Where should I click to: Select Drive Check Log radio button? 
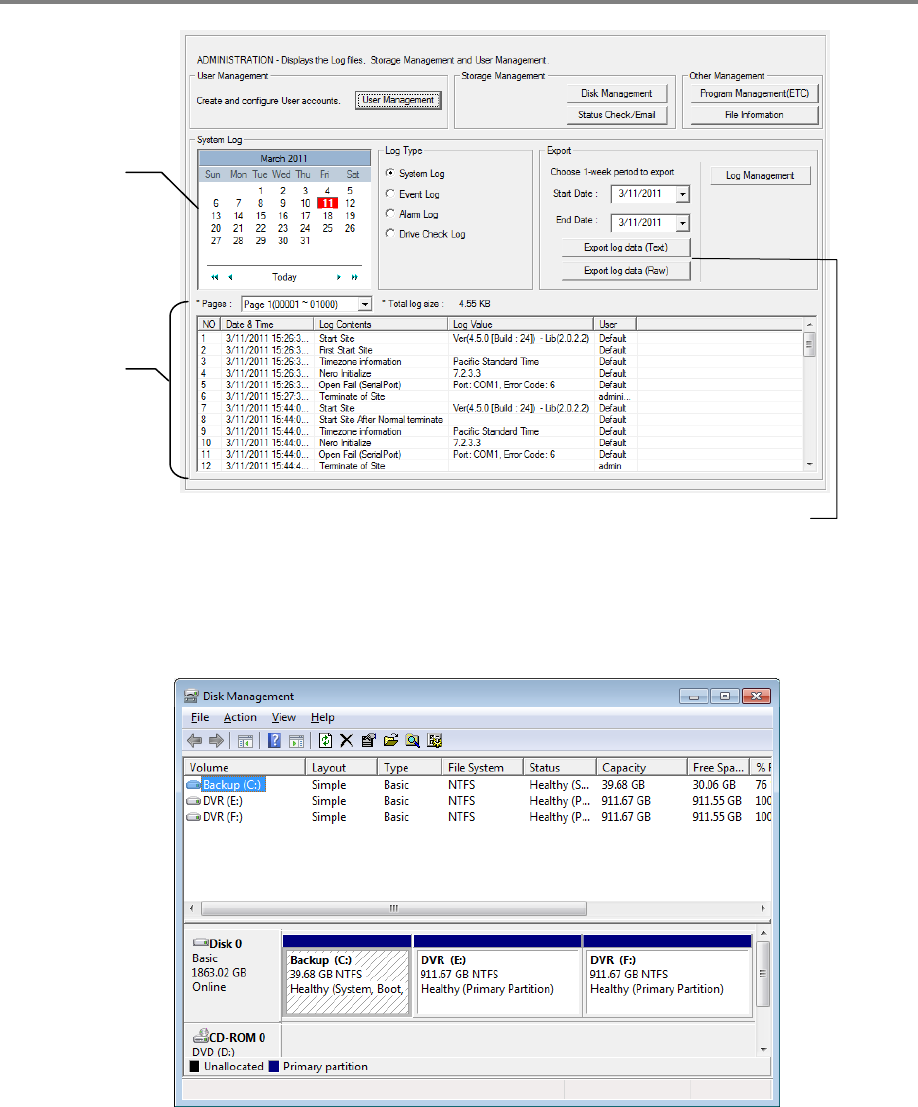pyautogui.click(x=391, y=234)
